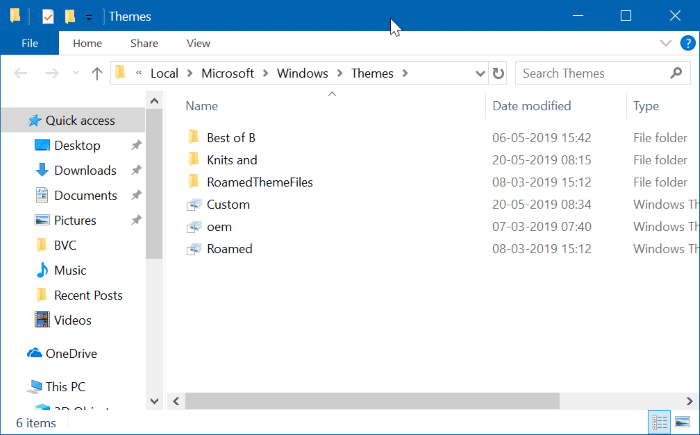Screen dimensions: 700x435
Task: Open the Recent locations dropdown
Action: pyautogui.click(x=76, y=73)
